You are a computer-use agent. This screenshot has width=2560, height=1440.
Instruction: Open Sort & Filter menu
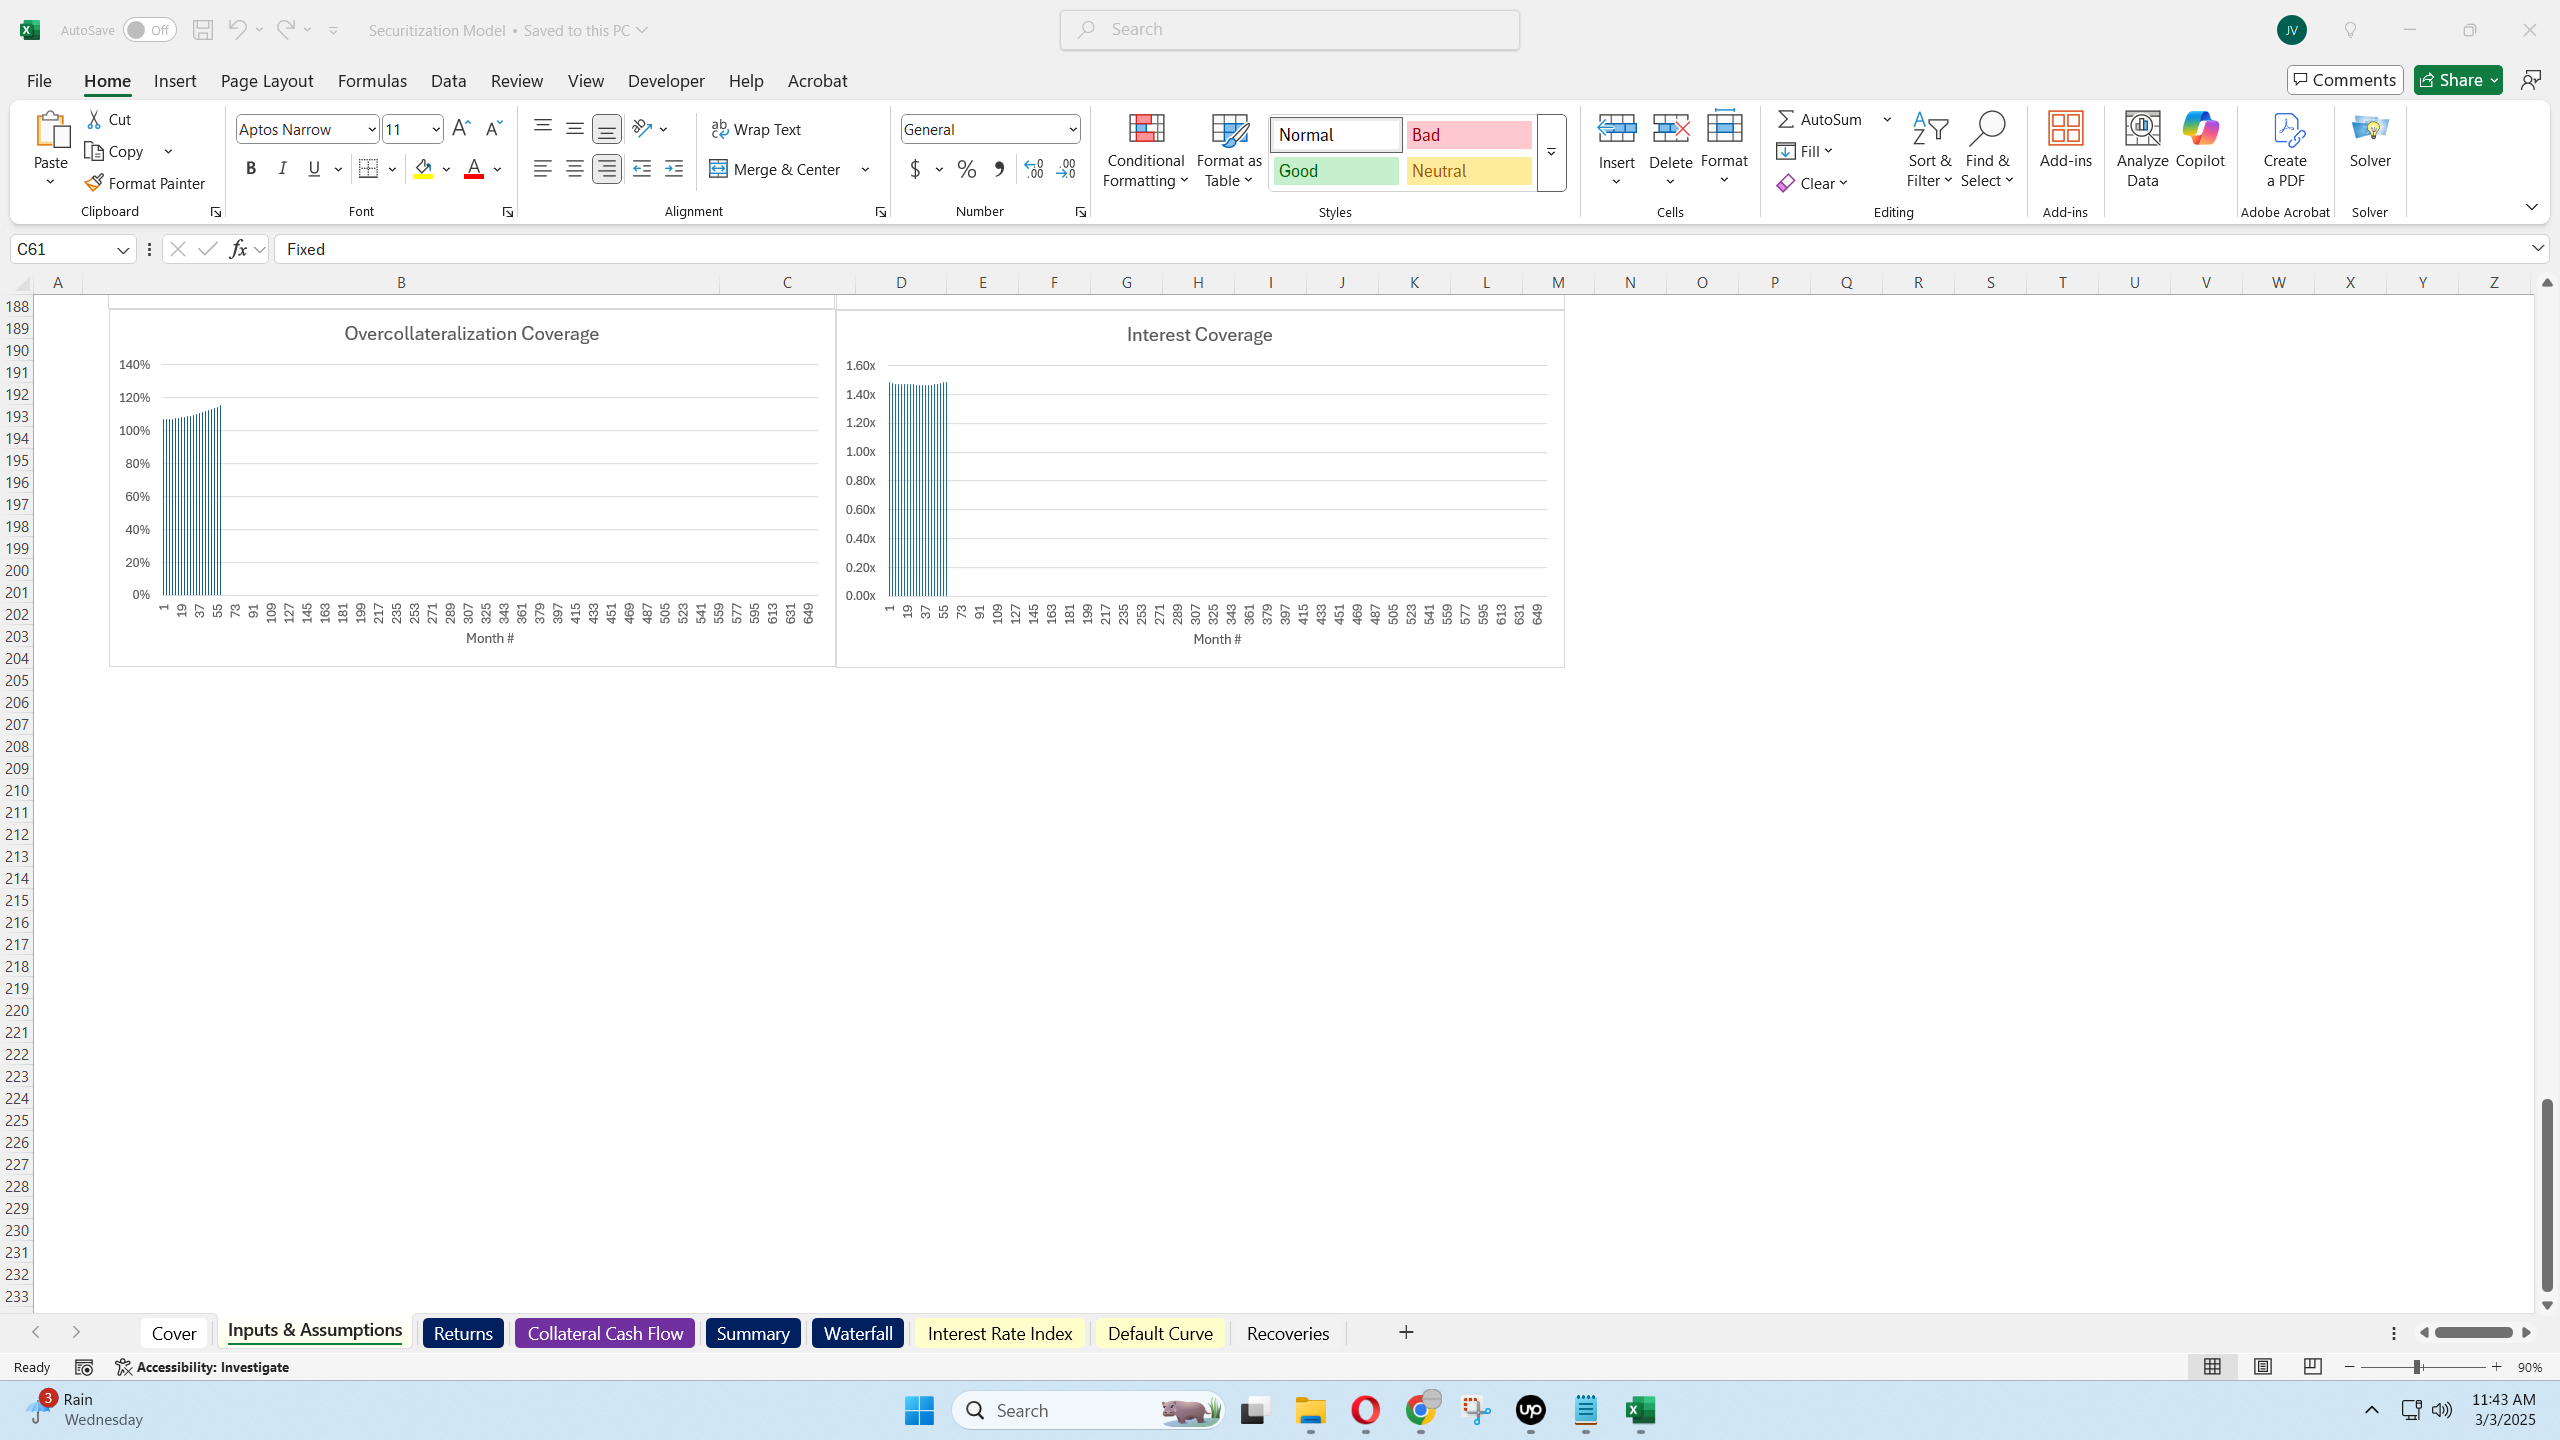tap(1929, 150)
